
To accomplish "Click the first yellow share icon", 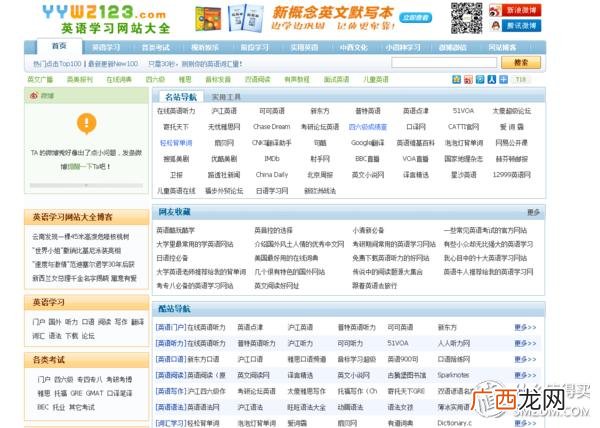I will [x=456, y=80].
